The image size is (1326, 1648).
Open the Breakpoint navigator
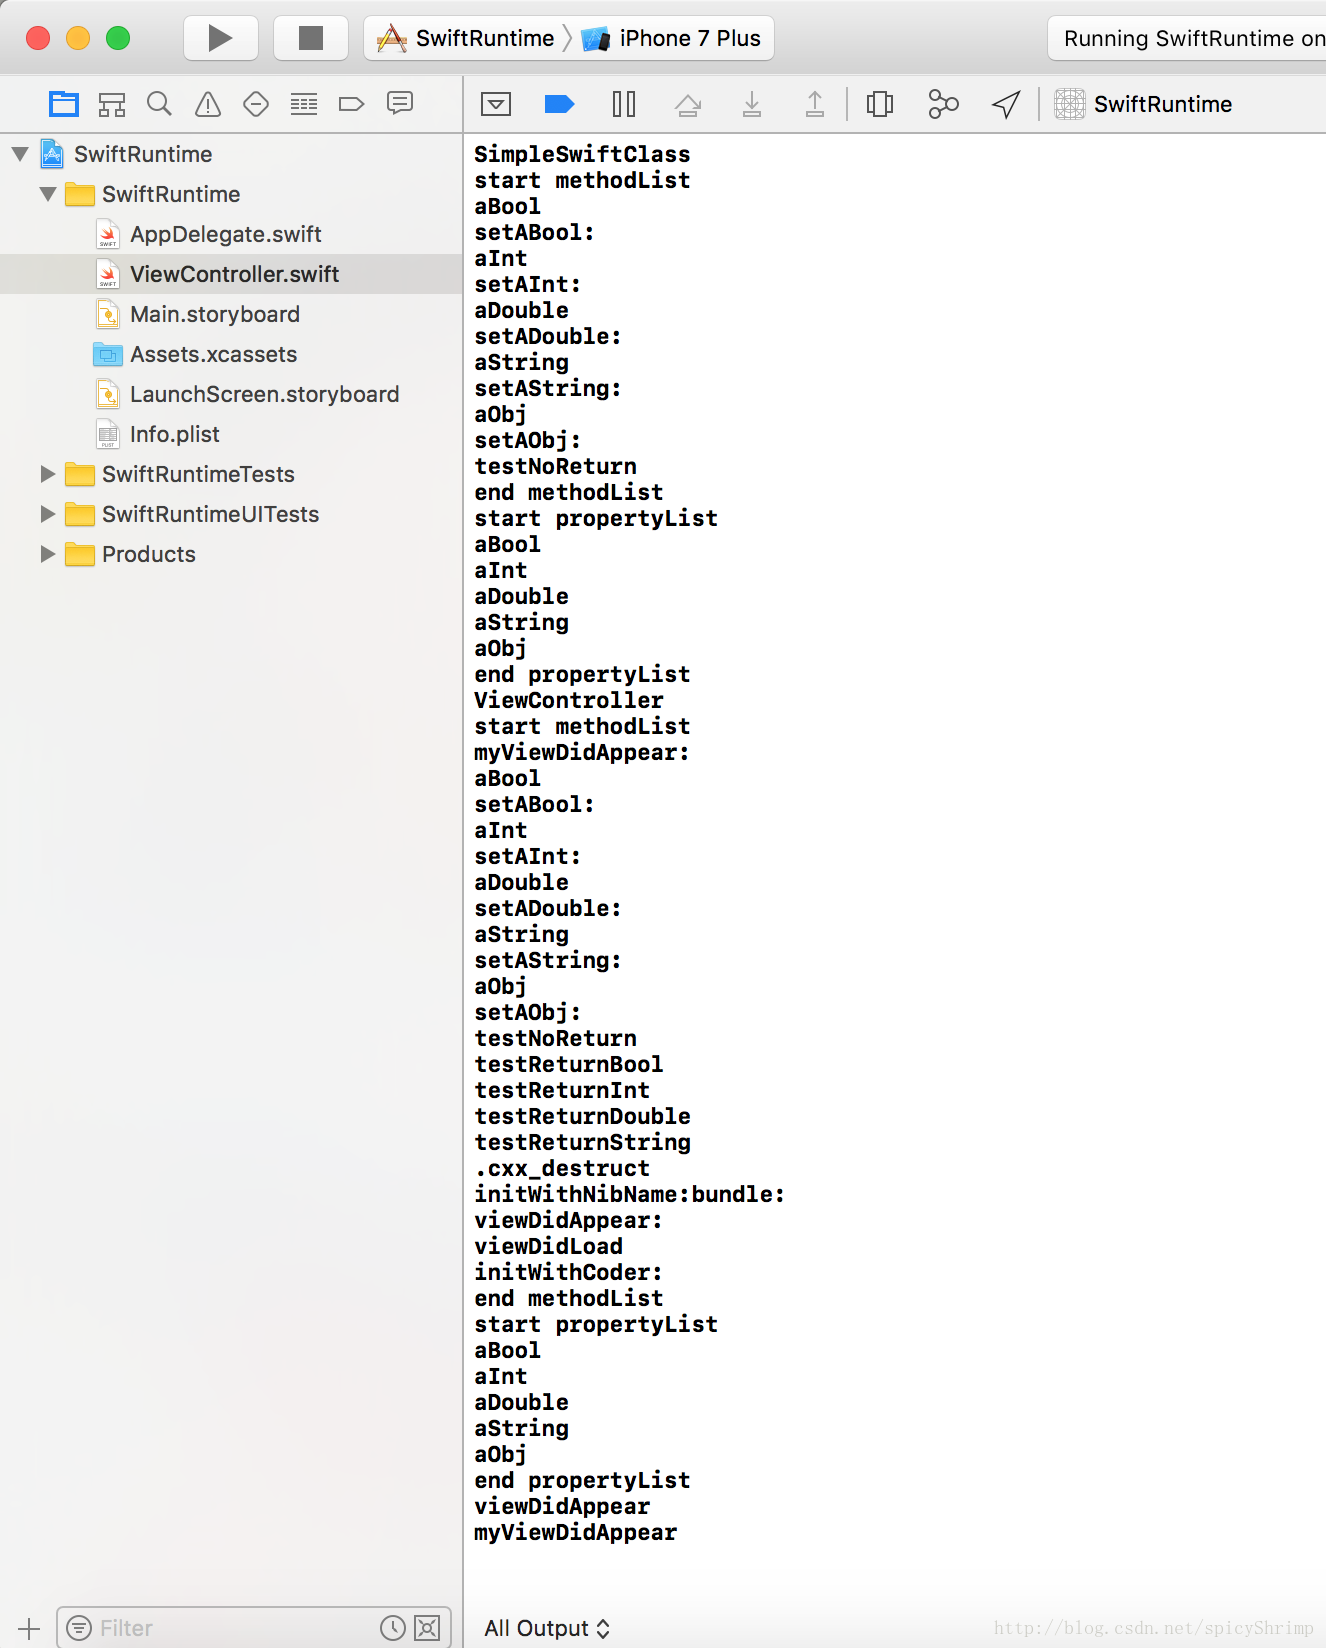coord(352,104)
